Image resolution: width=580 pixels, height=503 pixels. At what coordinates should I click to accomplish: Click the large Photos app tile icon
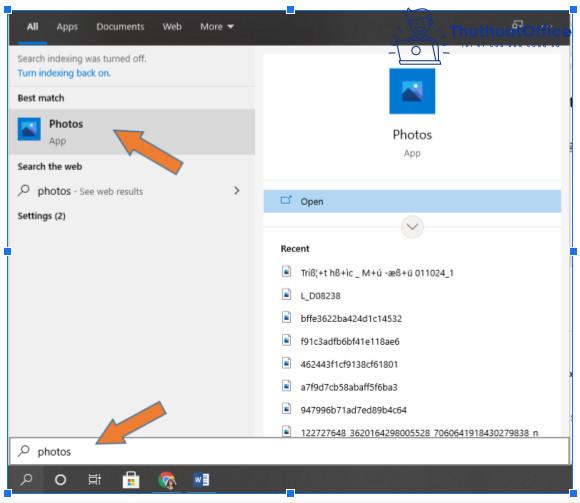click(x=412, y=91)
